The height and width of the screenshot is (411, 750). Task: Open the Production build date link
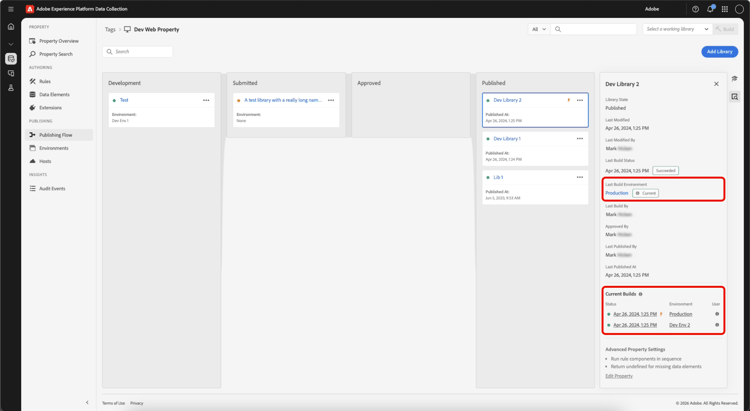(635, 314)
